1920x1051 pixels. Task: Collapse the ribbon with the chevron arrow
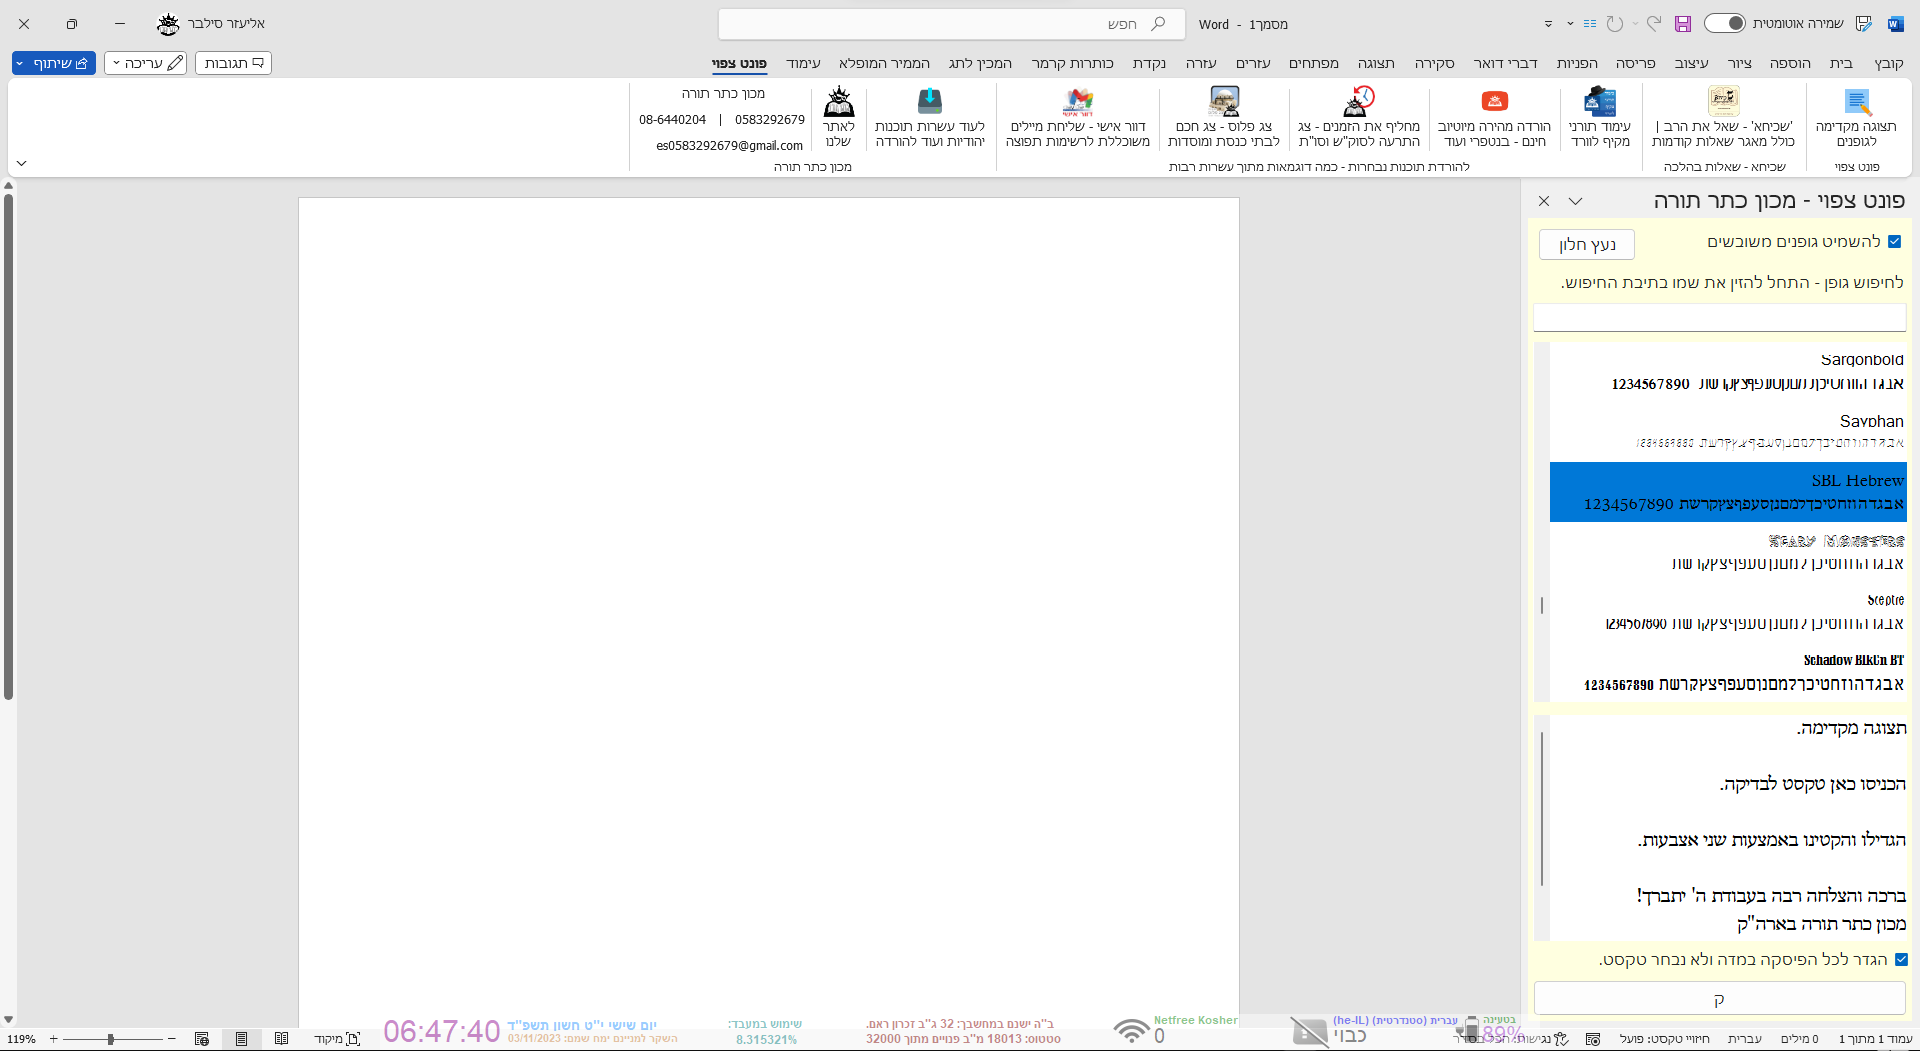[x=21, y=163]
